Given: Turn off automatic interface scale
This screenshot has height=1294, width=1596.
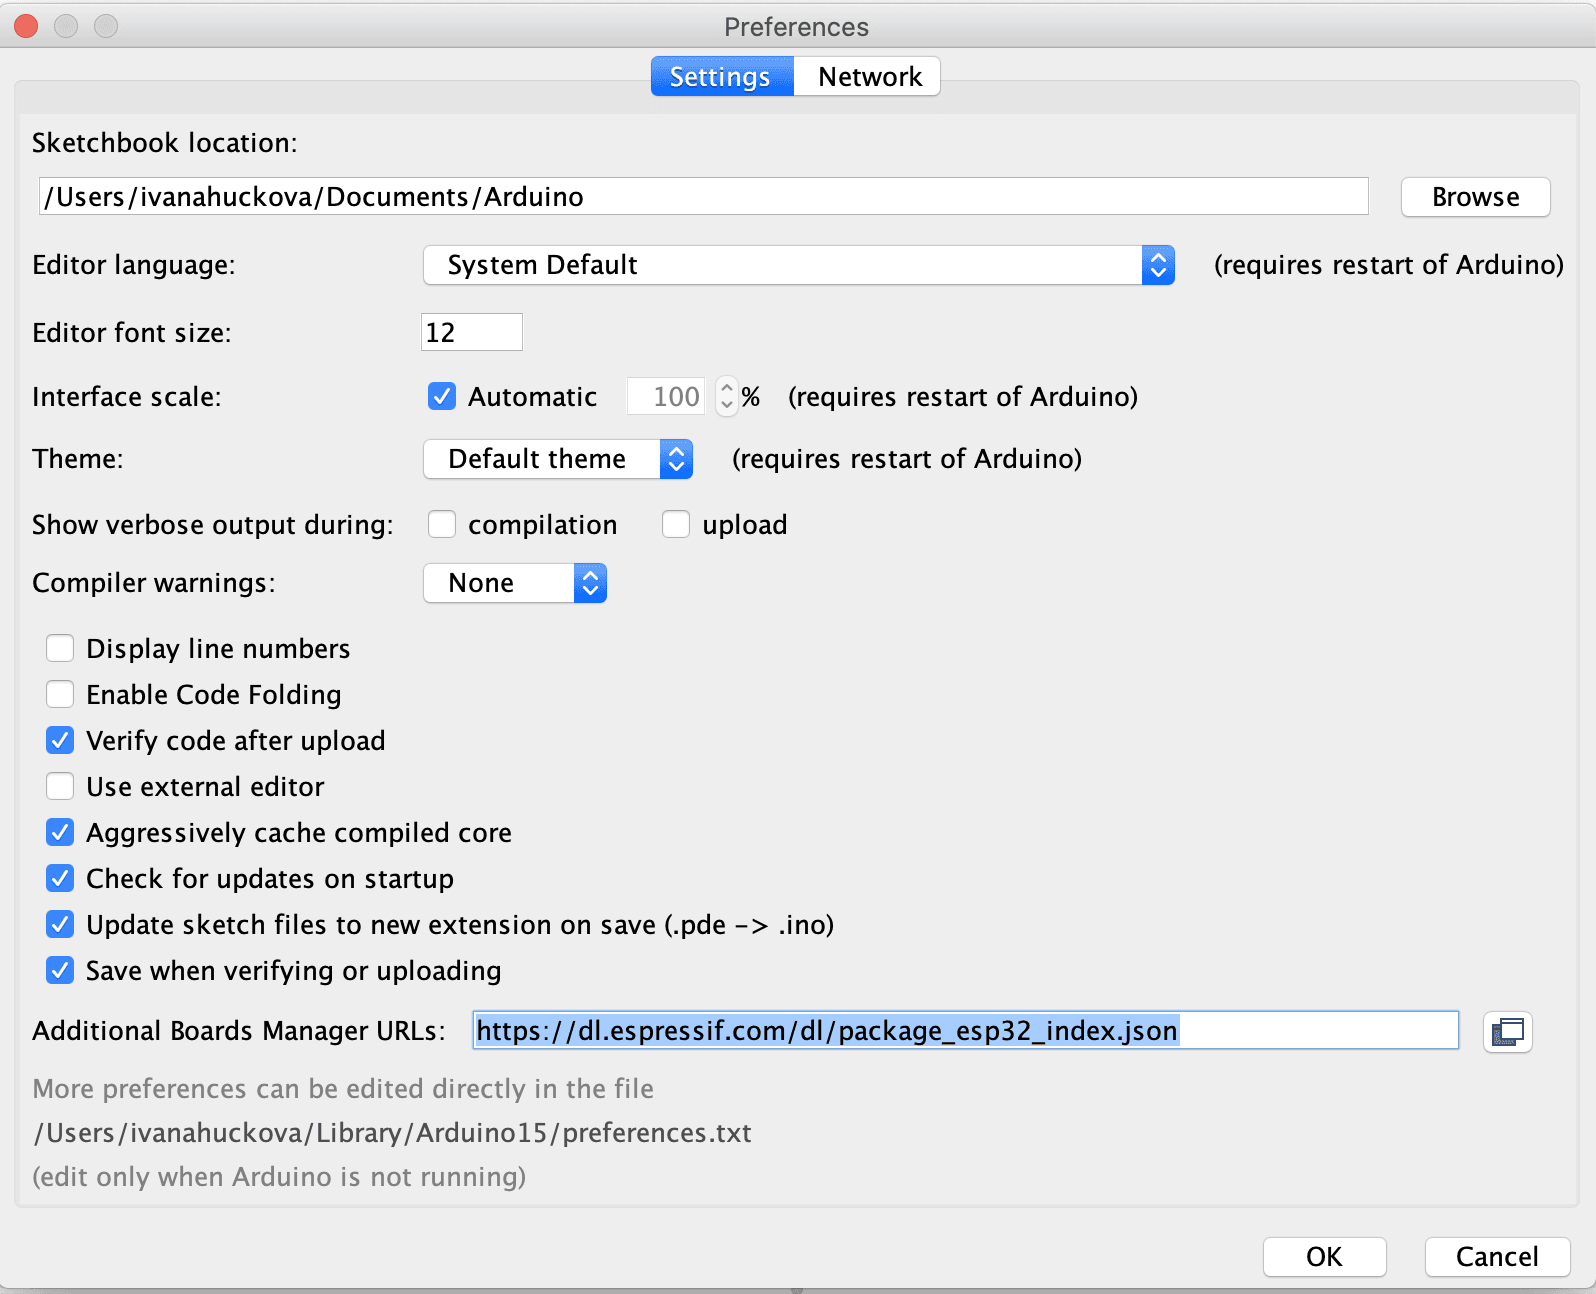Looking at the screenshot, I should pyautogui.click(x=442, y=397).
